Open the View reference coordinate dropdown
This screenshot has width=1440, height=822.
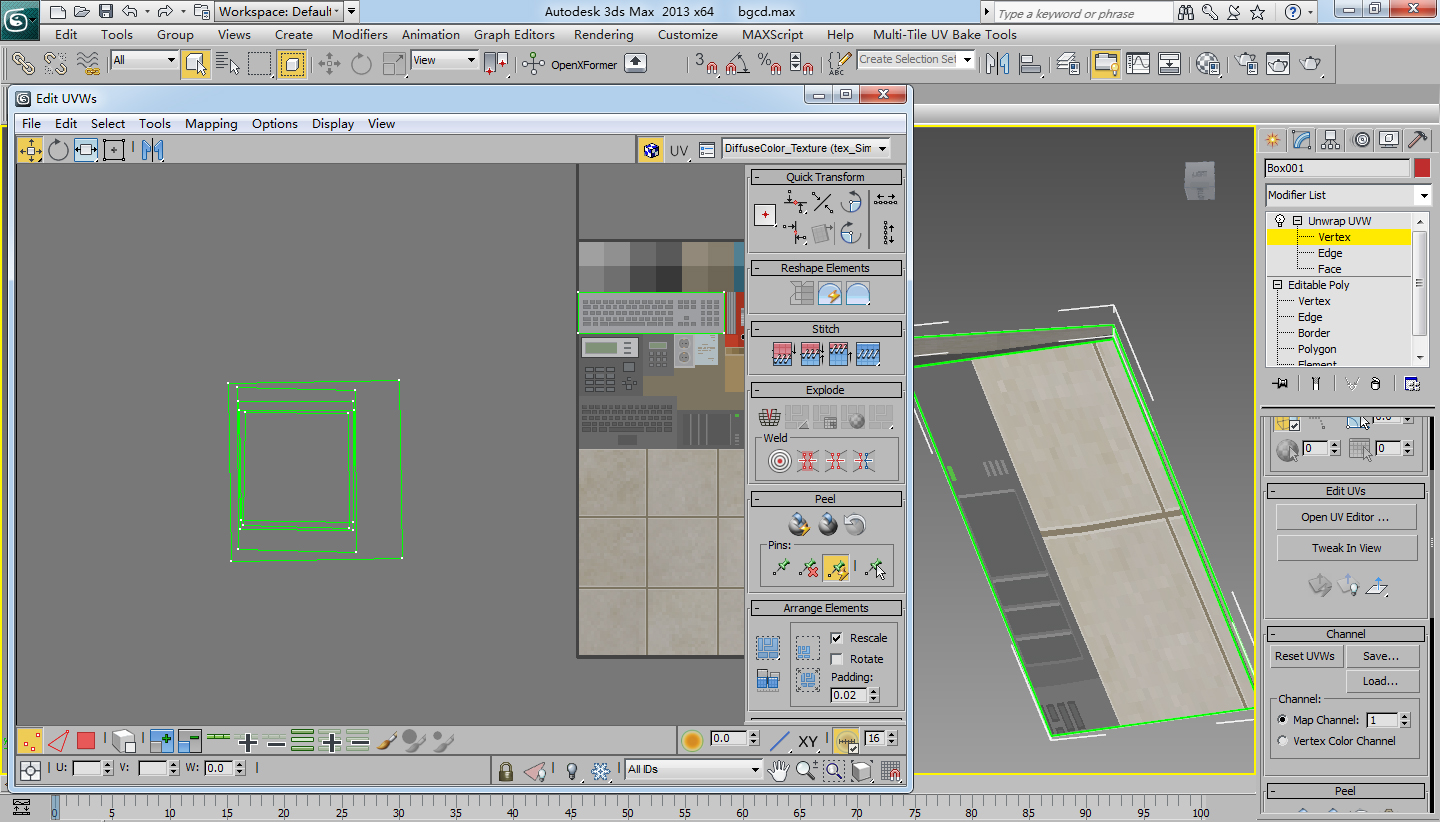pyautogui.click(x=445, y=61)
